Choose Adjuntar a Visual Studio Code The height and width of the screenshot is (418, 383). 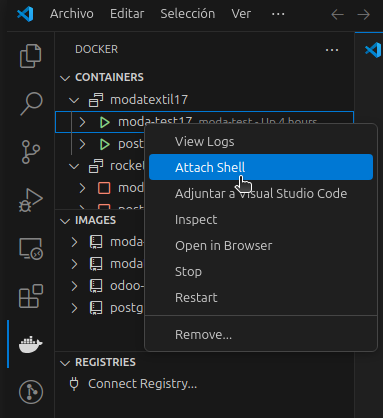pyautogui.click(x=261, y=193)
